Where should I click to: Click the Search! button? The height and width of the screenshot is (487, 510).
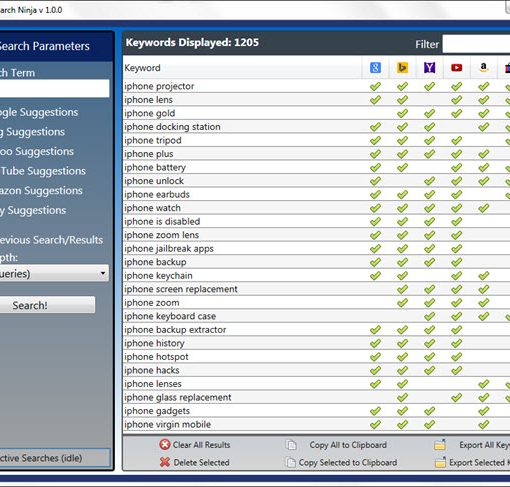pos(47,305)
